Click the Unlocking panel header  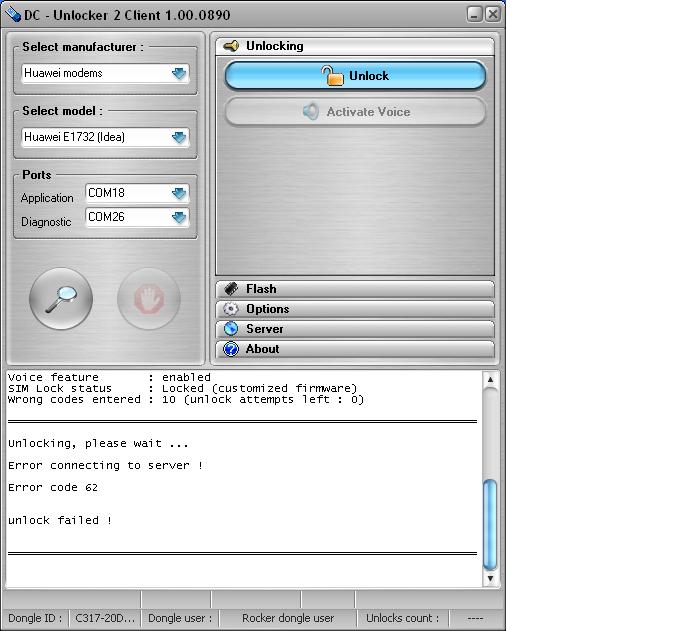[355, 46]
